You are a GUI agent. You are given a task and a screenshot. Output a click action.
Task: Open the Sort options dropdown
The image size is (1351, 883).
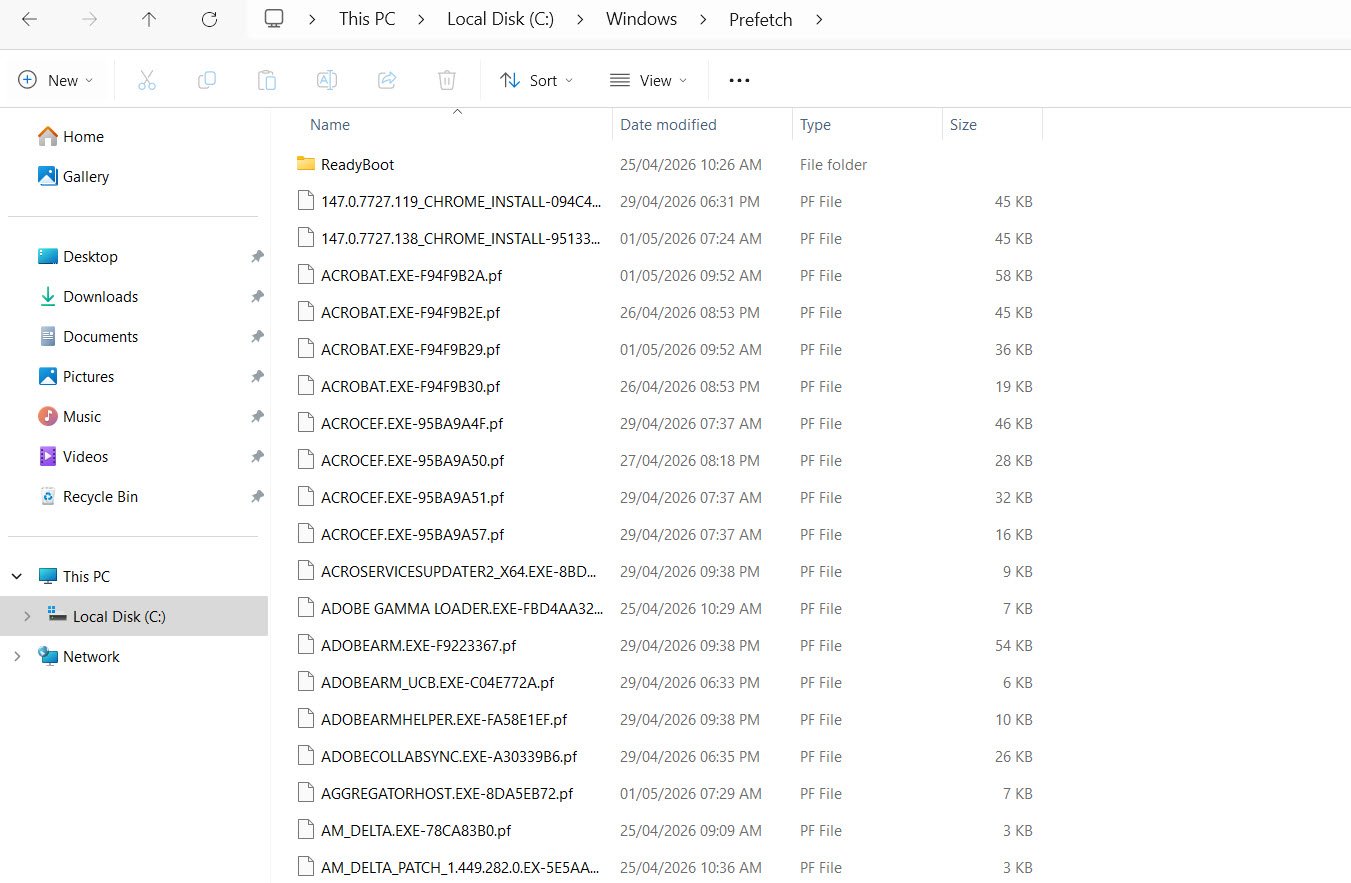point(537,80)
